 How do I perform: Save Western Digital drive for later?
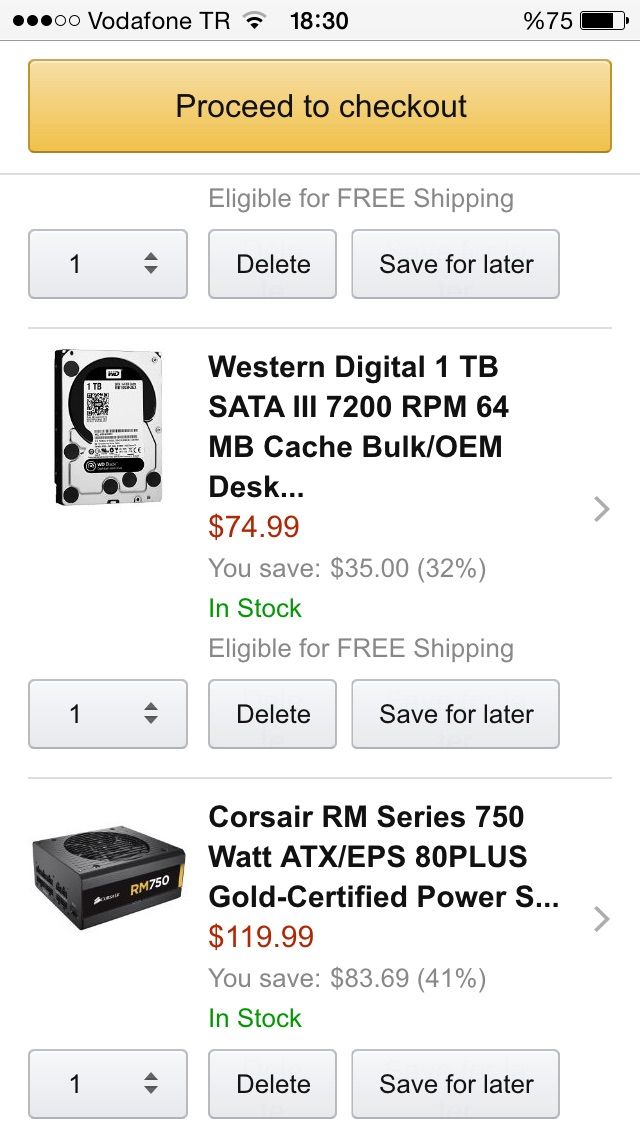(x=455, y=714)
